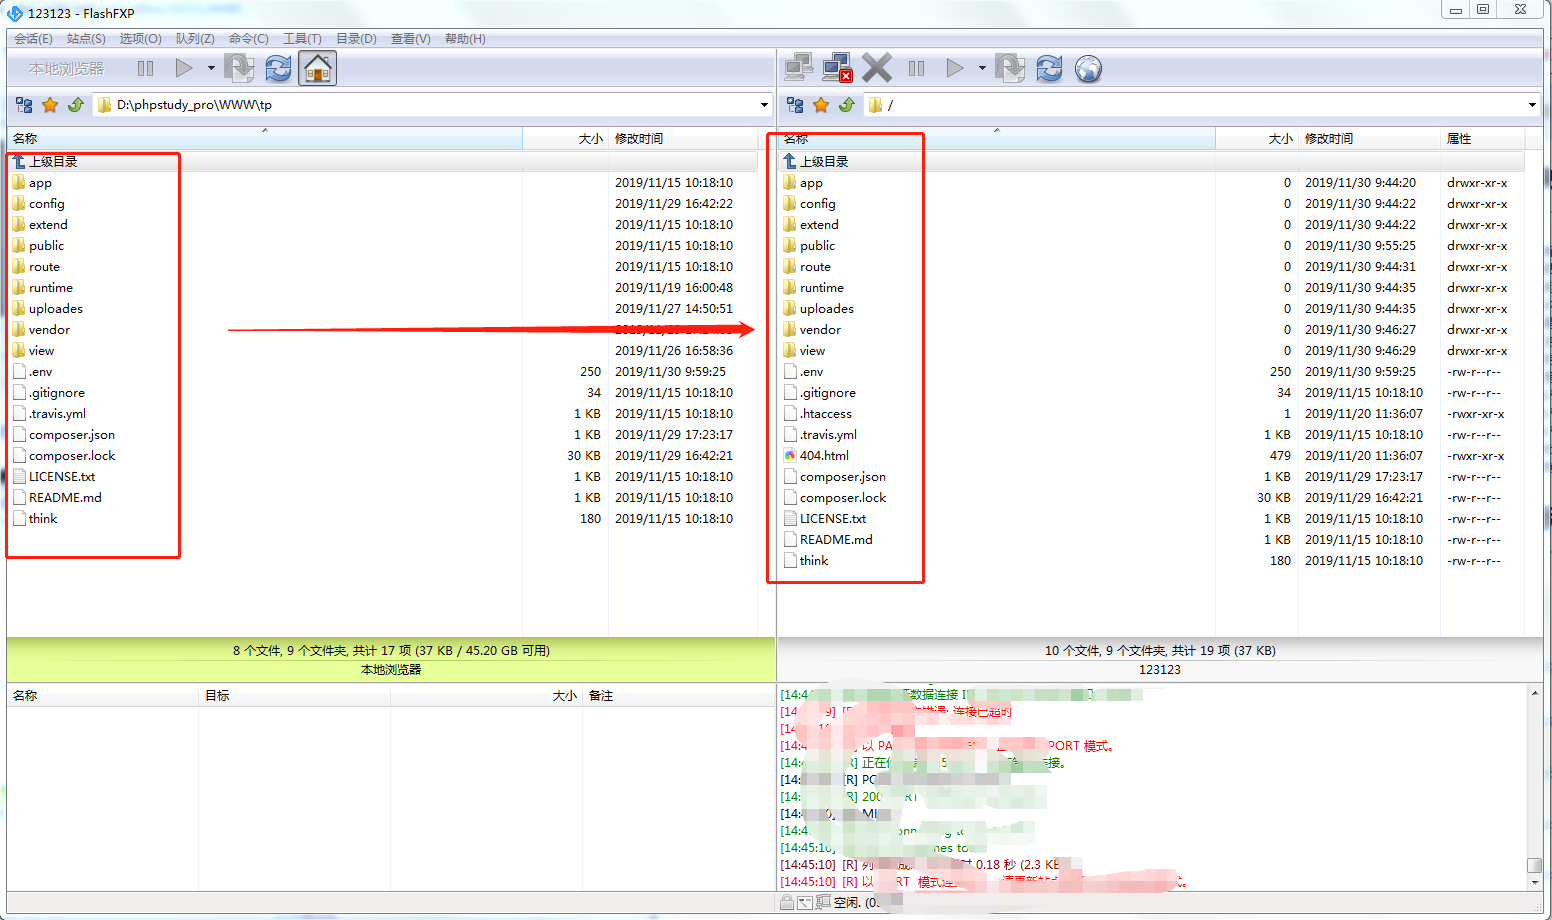
Task: Open the 查看(V) menu
Action: pos(410,39)
